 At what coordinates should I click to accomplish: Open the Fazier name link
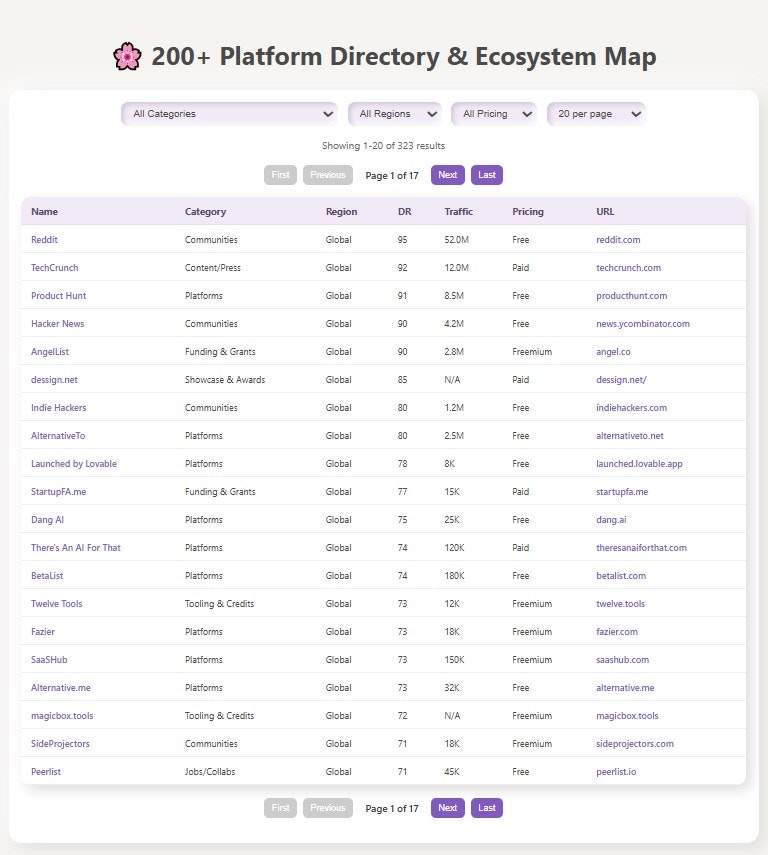[43, 632]
